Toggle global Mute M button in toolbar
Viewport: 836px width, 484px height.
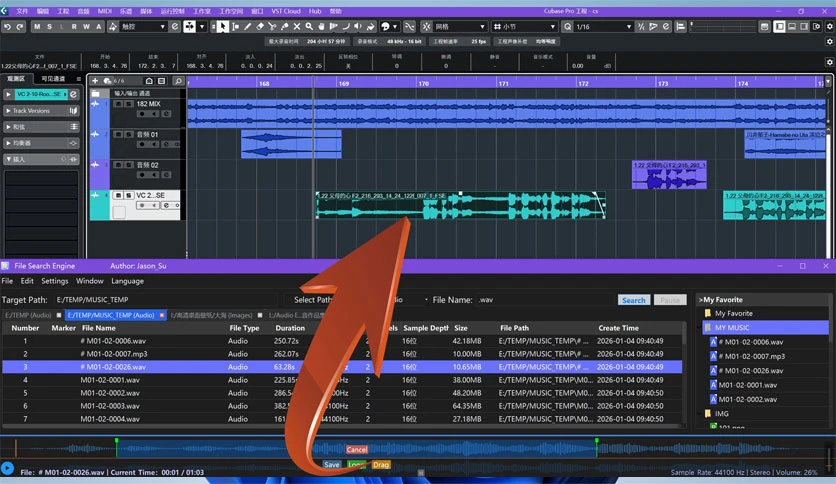[x=37, y=27]
